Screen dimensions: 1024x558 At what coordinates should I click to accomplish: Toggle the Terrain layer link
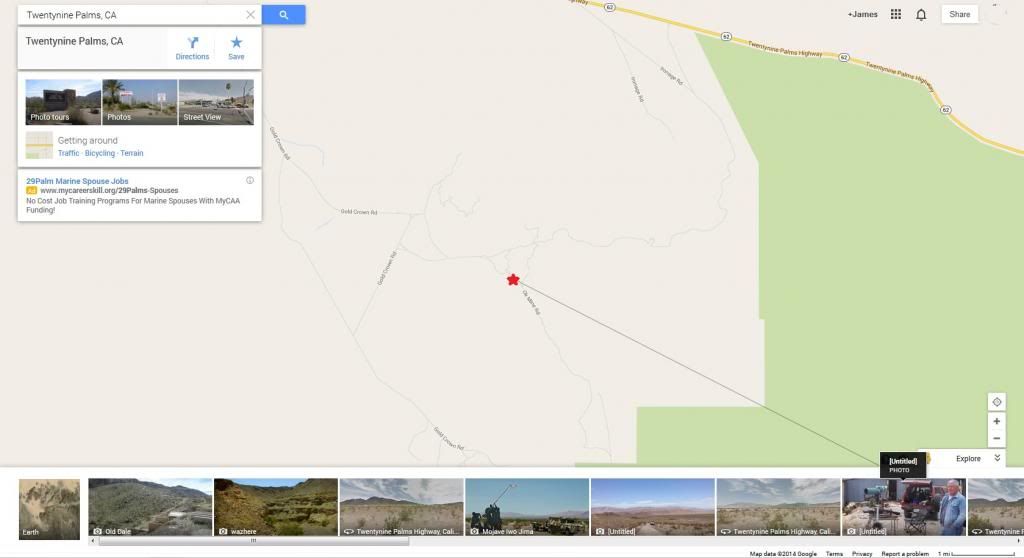click(x=131, y=153)
